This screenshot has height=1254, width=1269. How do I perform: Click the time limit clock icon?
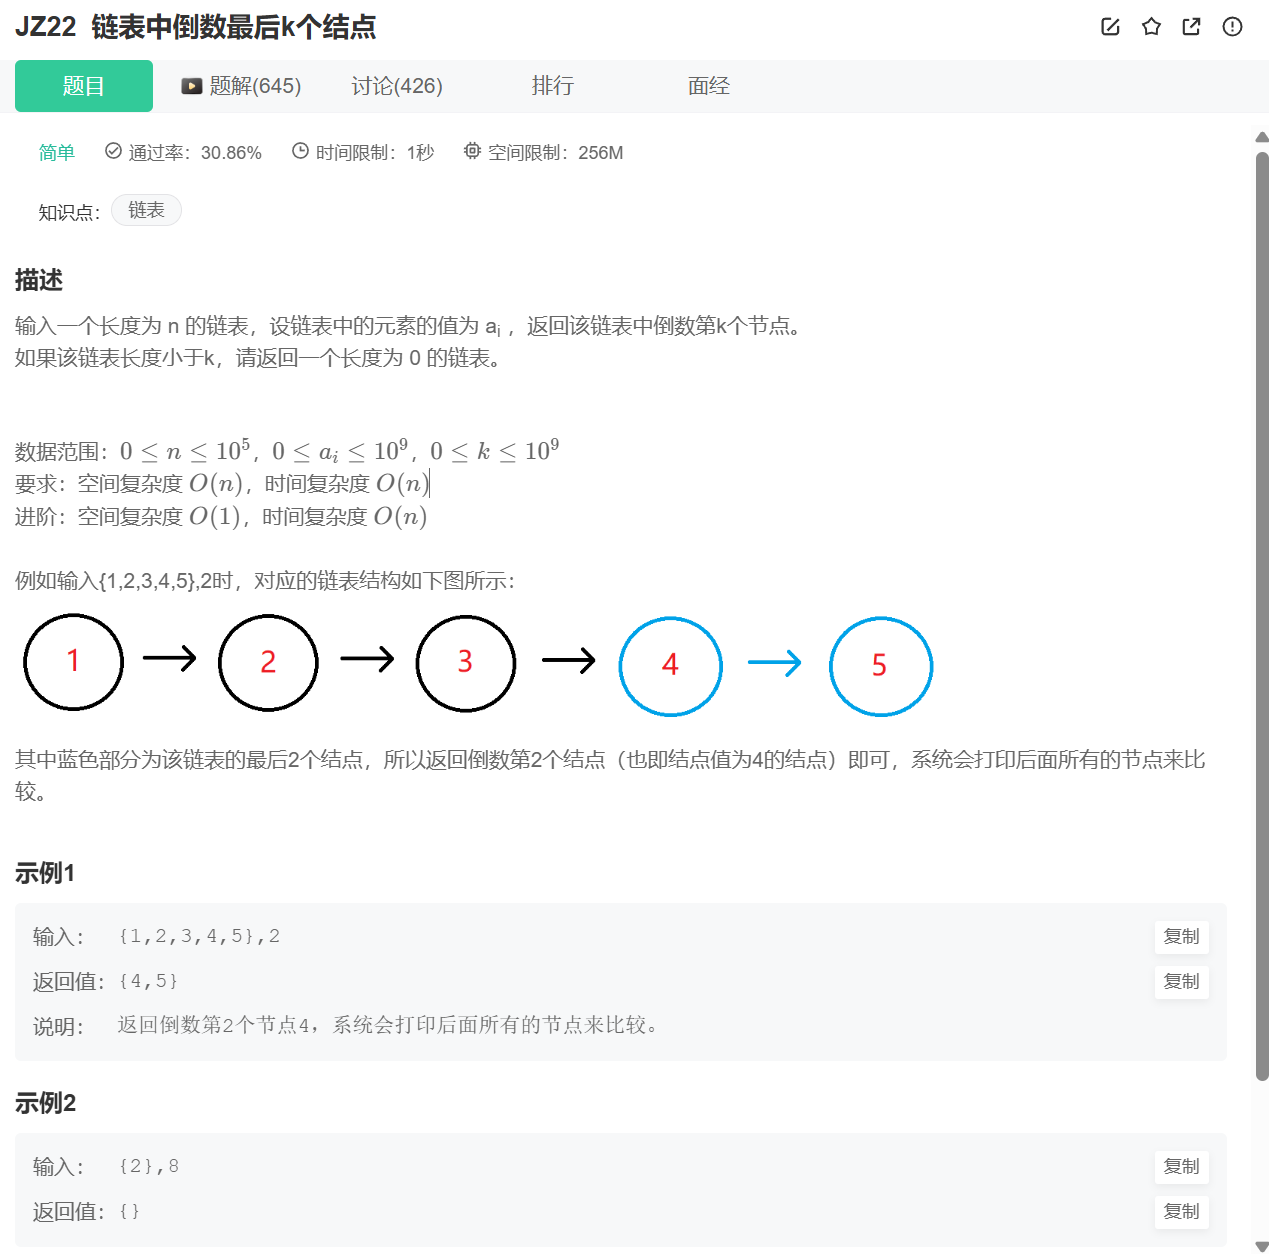(300, 151)
